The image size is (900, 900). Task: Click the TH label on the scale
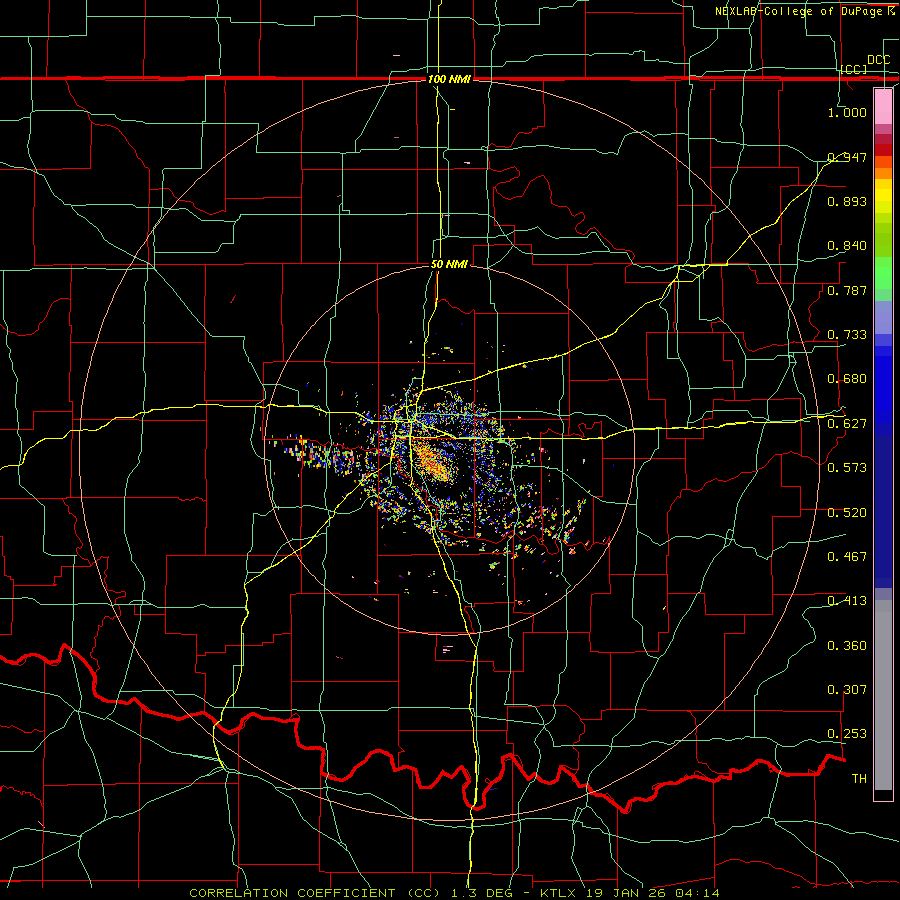click(859, 778)
